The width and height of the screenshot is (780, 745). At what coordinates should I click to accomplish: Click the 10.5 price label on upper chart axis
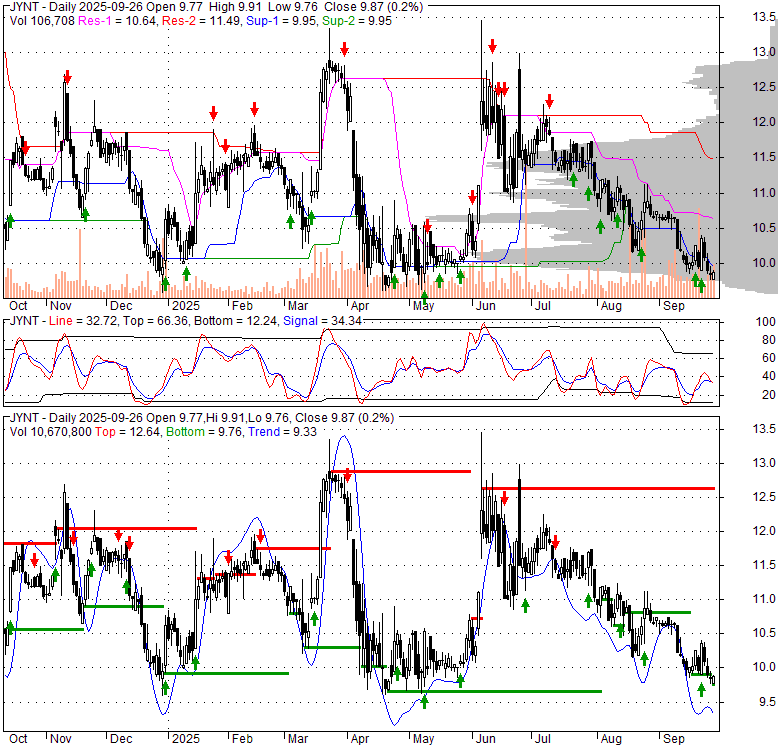pos(764,228)
